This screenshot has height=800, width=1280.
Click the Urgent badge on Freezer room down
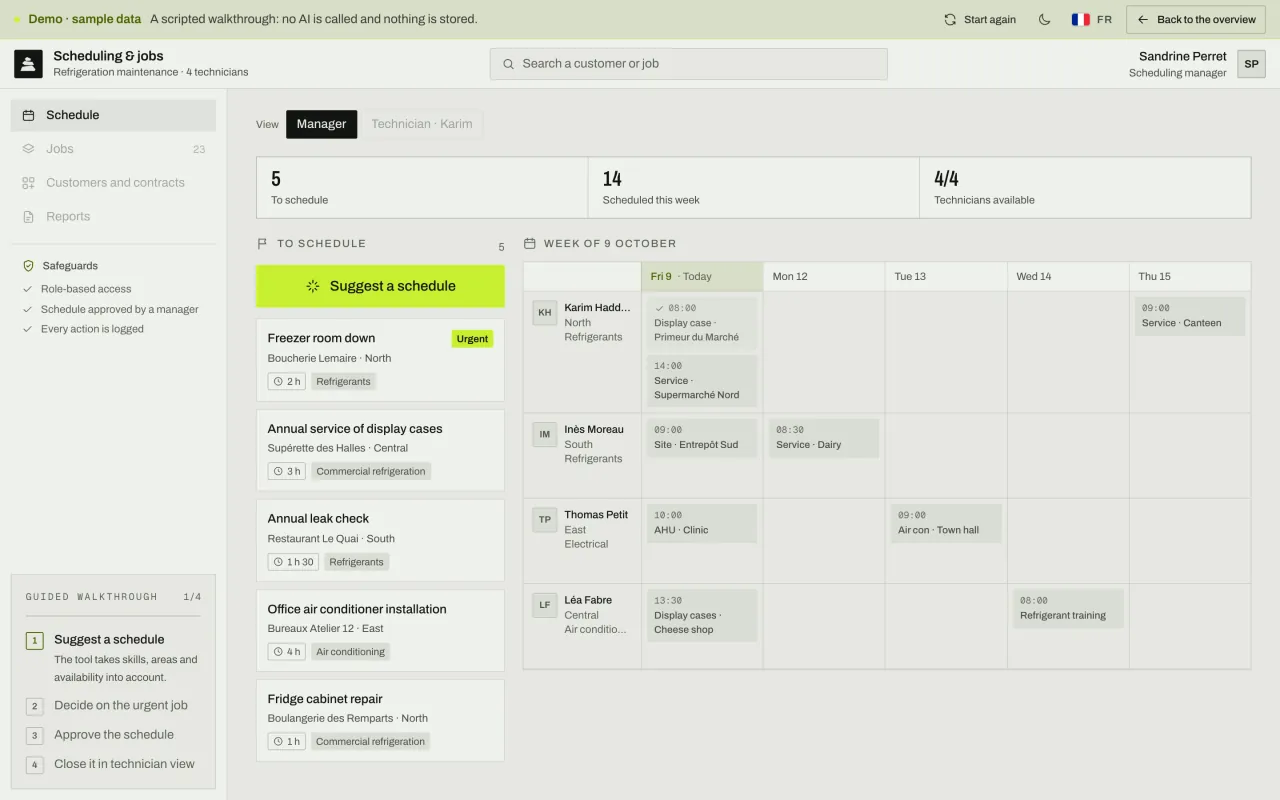pyautogui.click(x=472, y=339)
